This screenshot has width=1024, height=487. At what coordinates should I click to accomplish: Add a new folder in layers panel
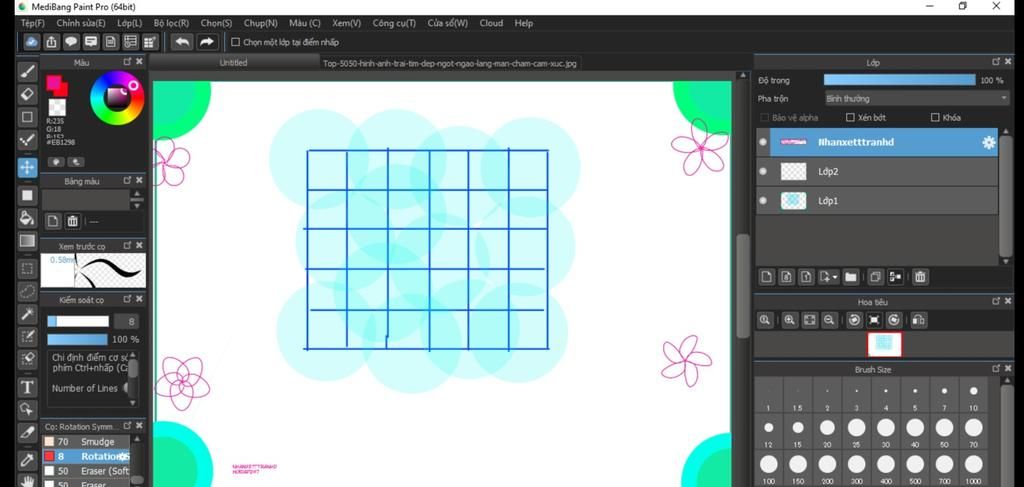click(850, 277)
